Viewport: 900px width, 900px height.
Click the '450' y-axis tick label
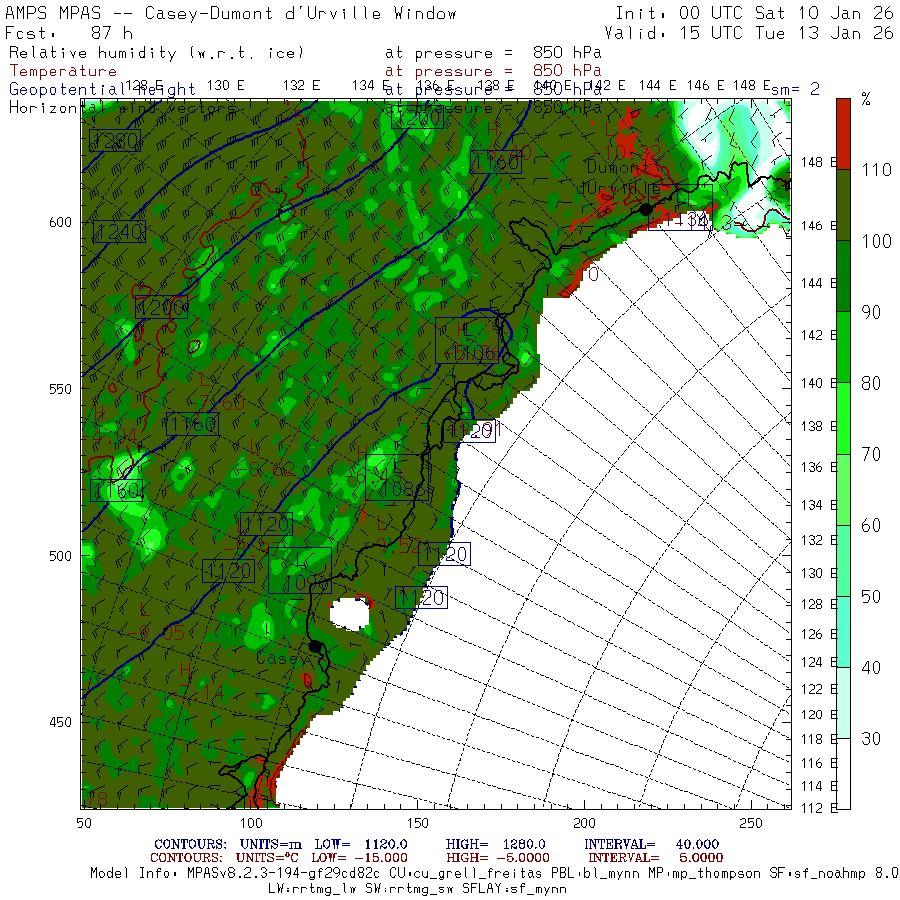pyautogui.click(x=60, y=722)
